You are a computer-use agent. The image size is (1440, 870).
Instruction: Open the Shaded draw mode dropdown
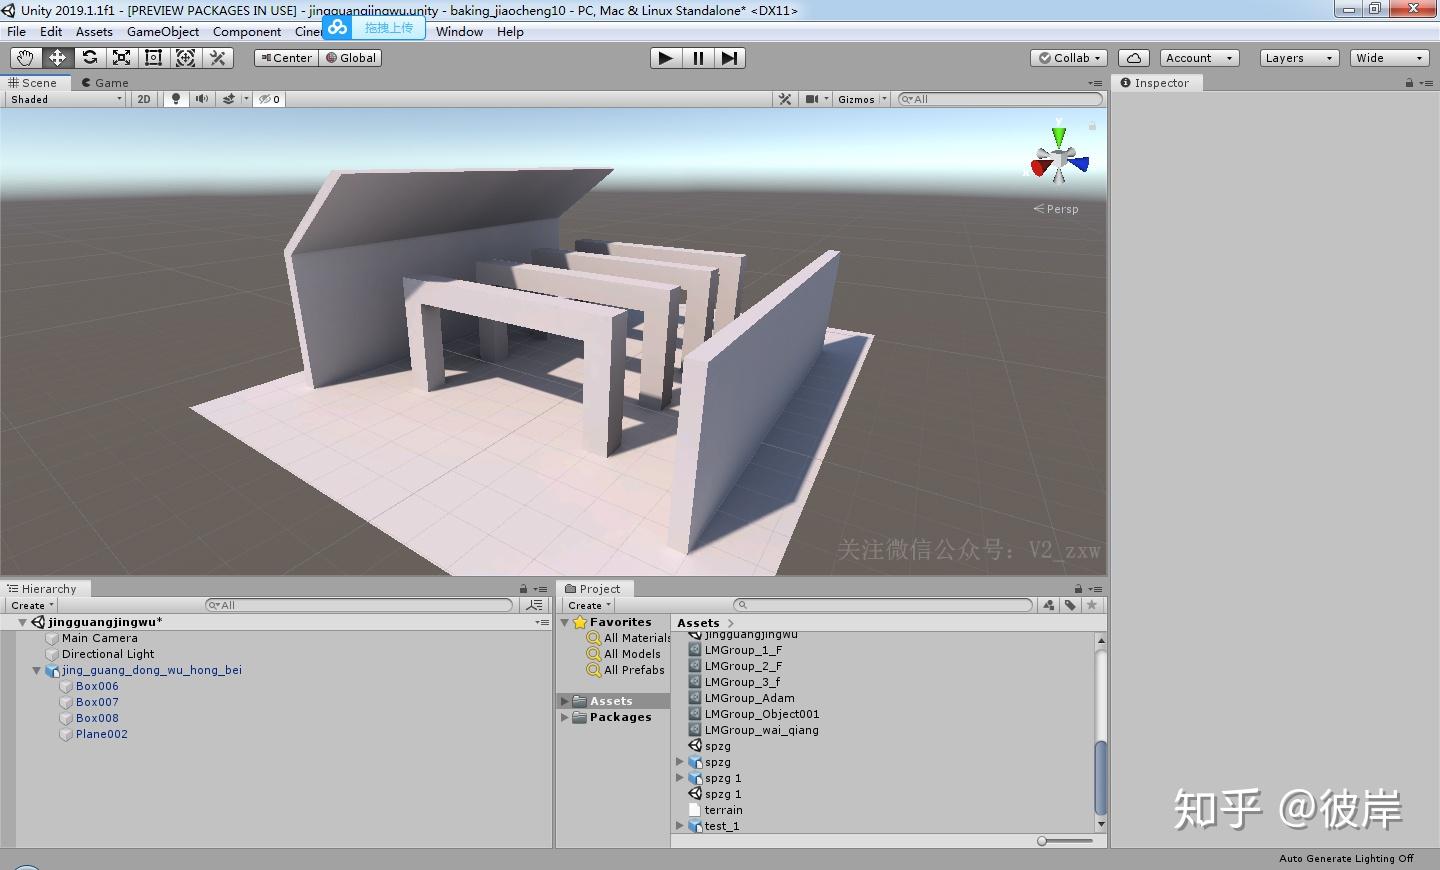pyautogui.click(x=66, y=99)
